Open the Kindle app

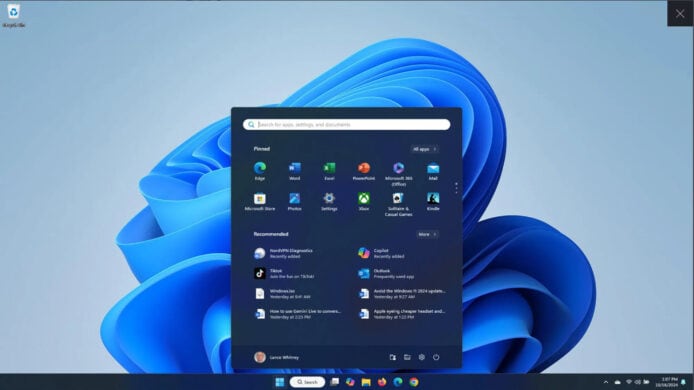(x=433, y=201)
